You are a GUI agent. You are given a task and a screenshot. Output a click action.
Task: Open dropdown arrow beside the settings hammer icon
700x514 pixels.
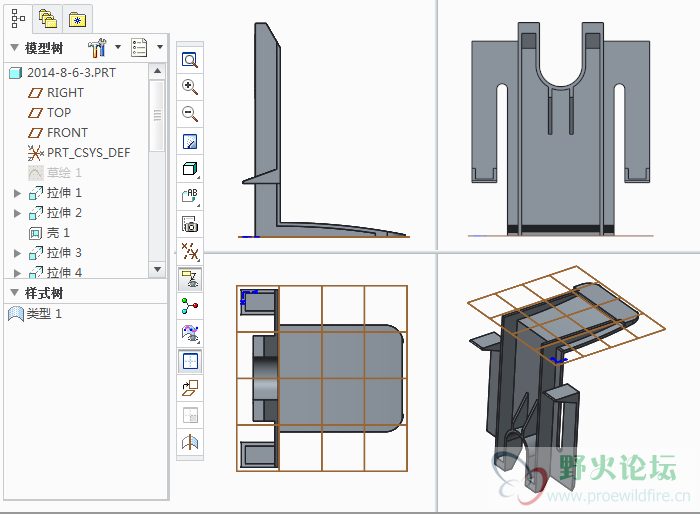pyautogui.click(x=118, y=47)
